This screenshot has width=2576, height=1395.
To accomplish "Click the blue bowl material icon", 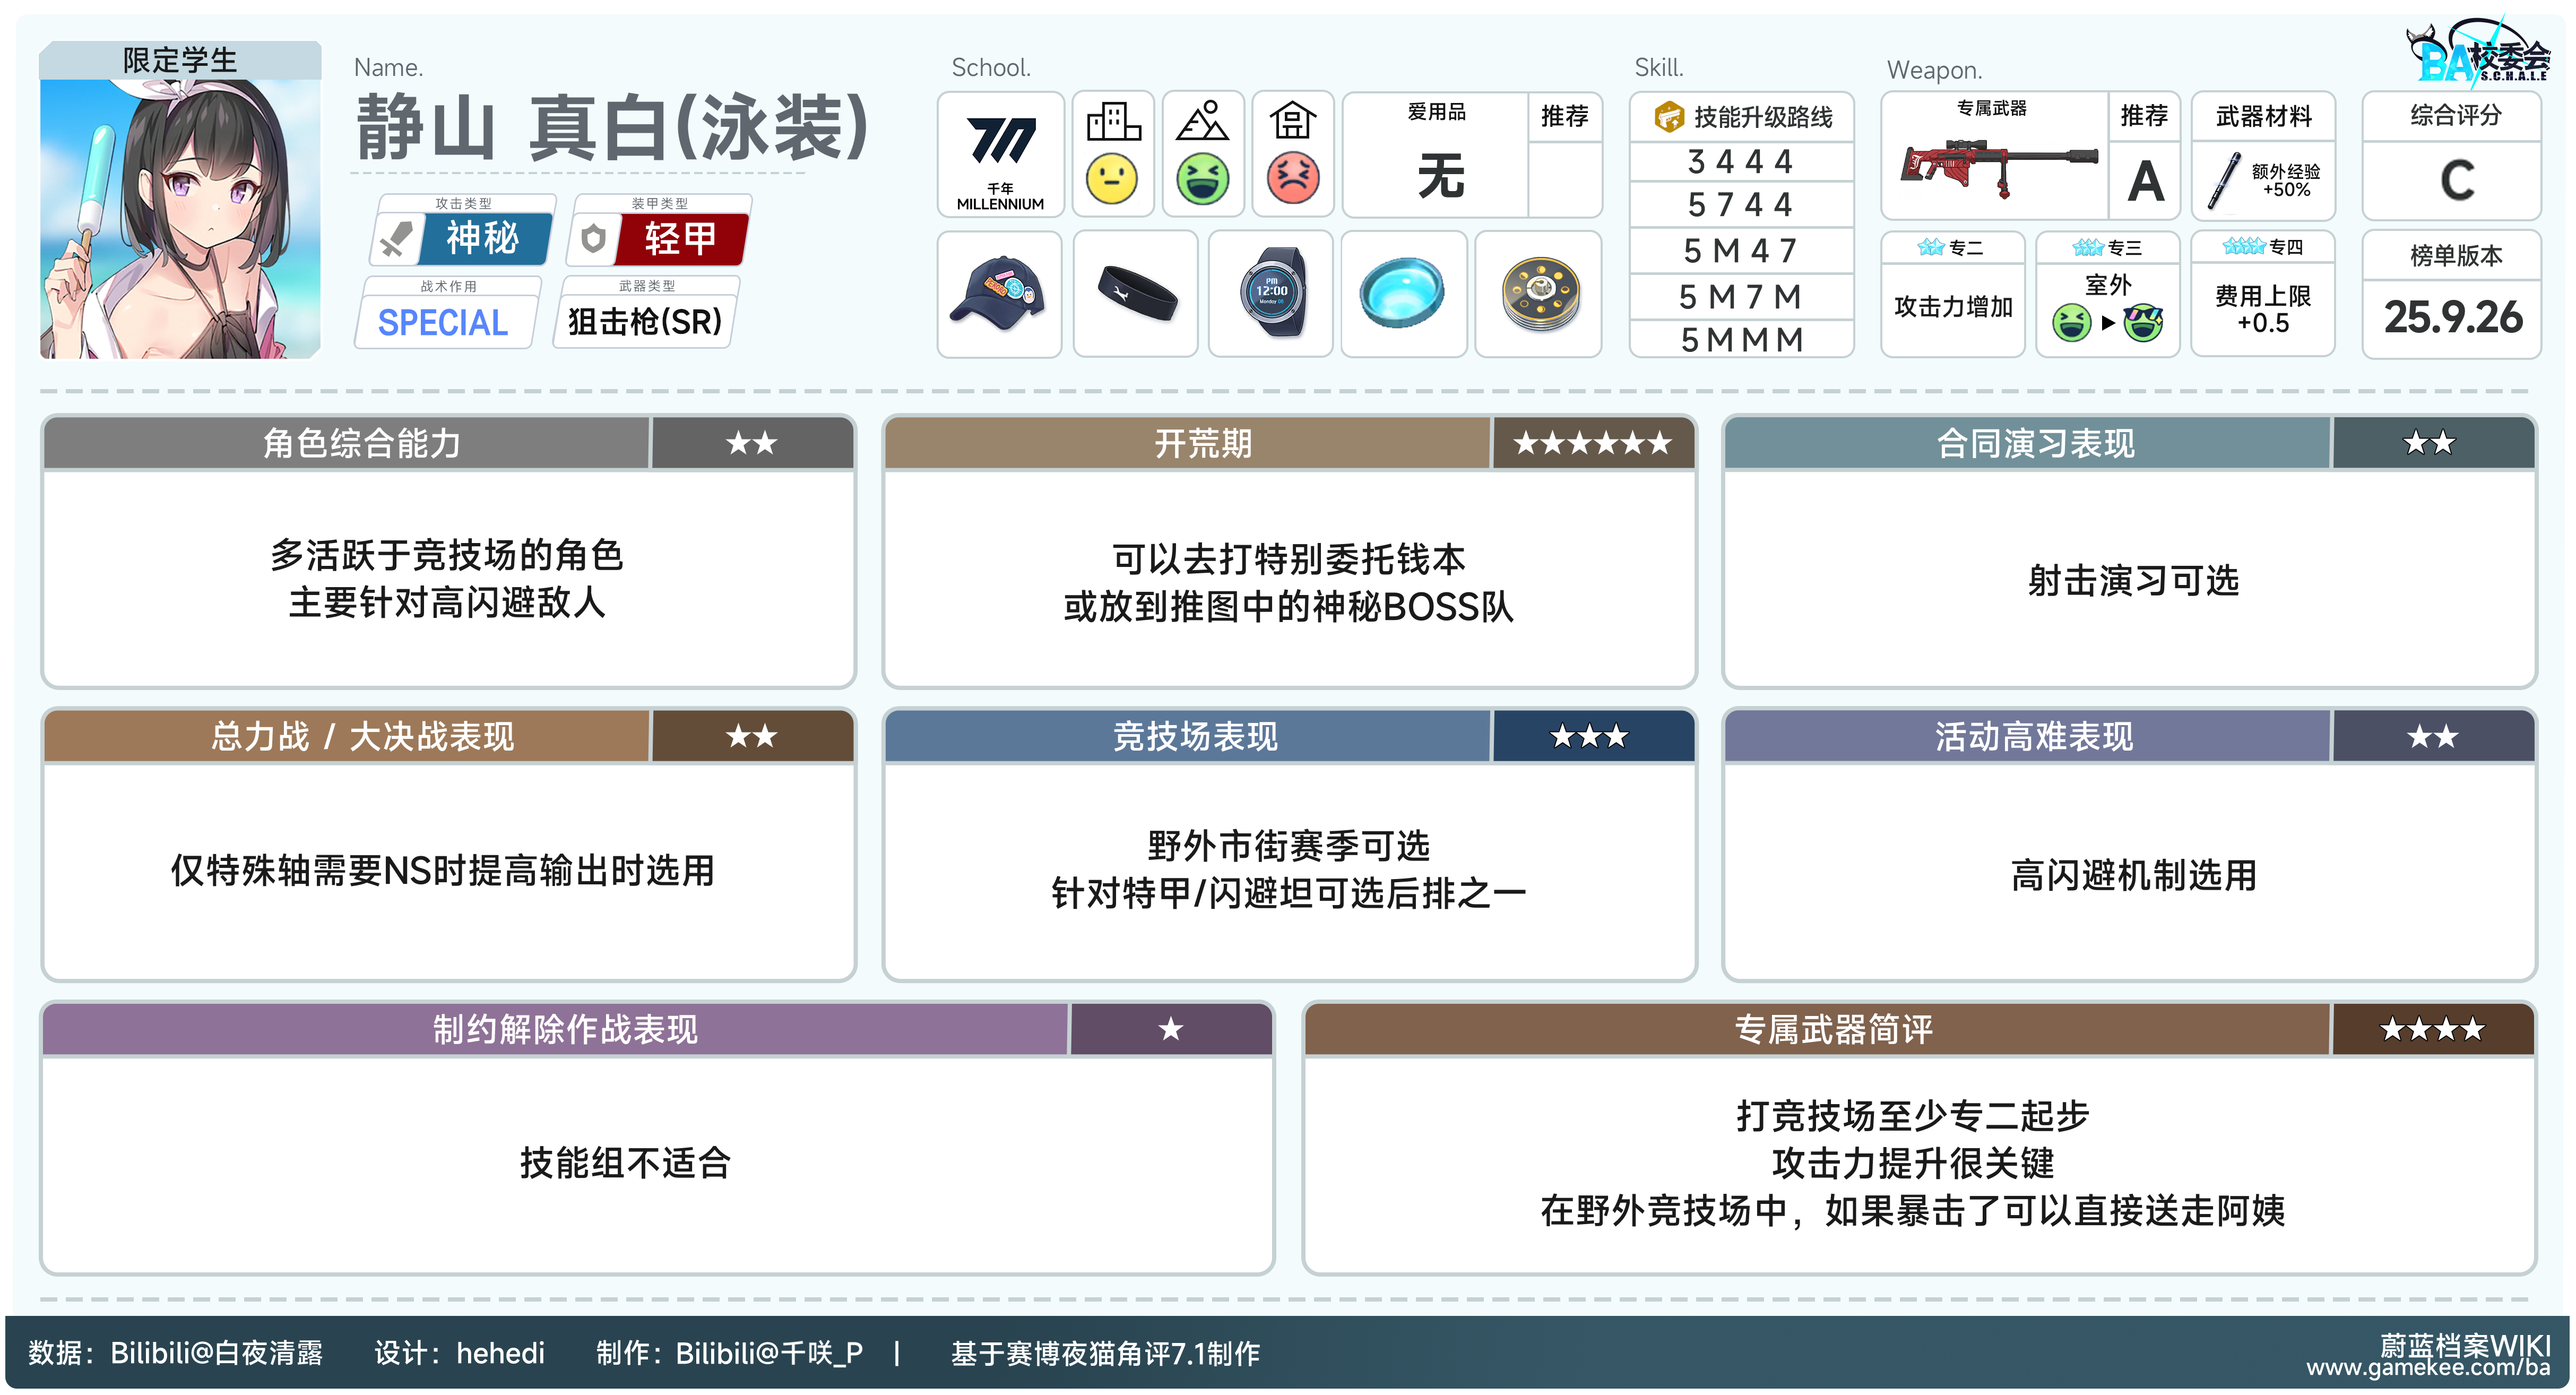I will point(1402,293).
